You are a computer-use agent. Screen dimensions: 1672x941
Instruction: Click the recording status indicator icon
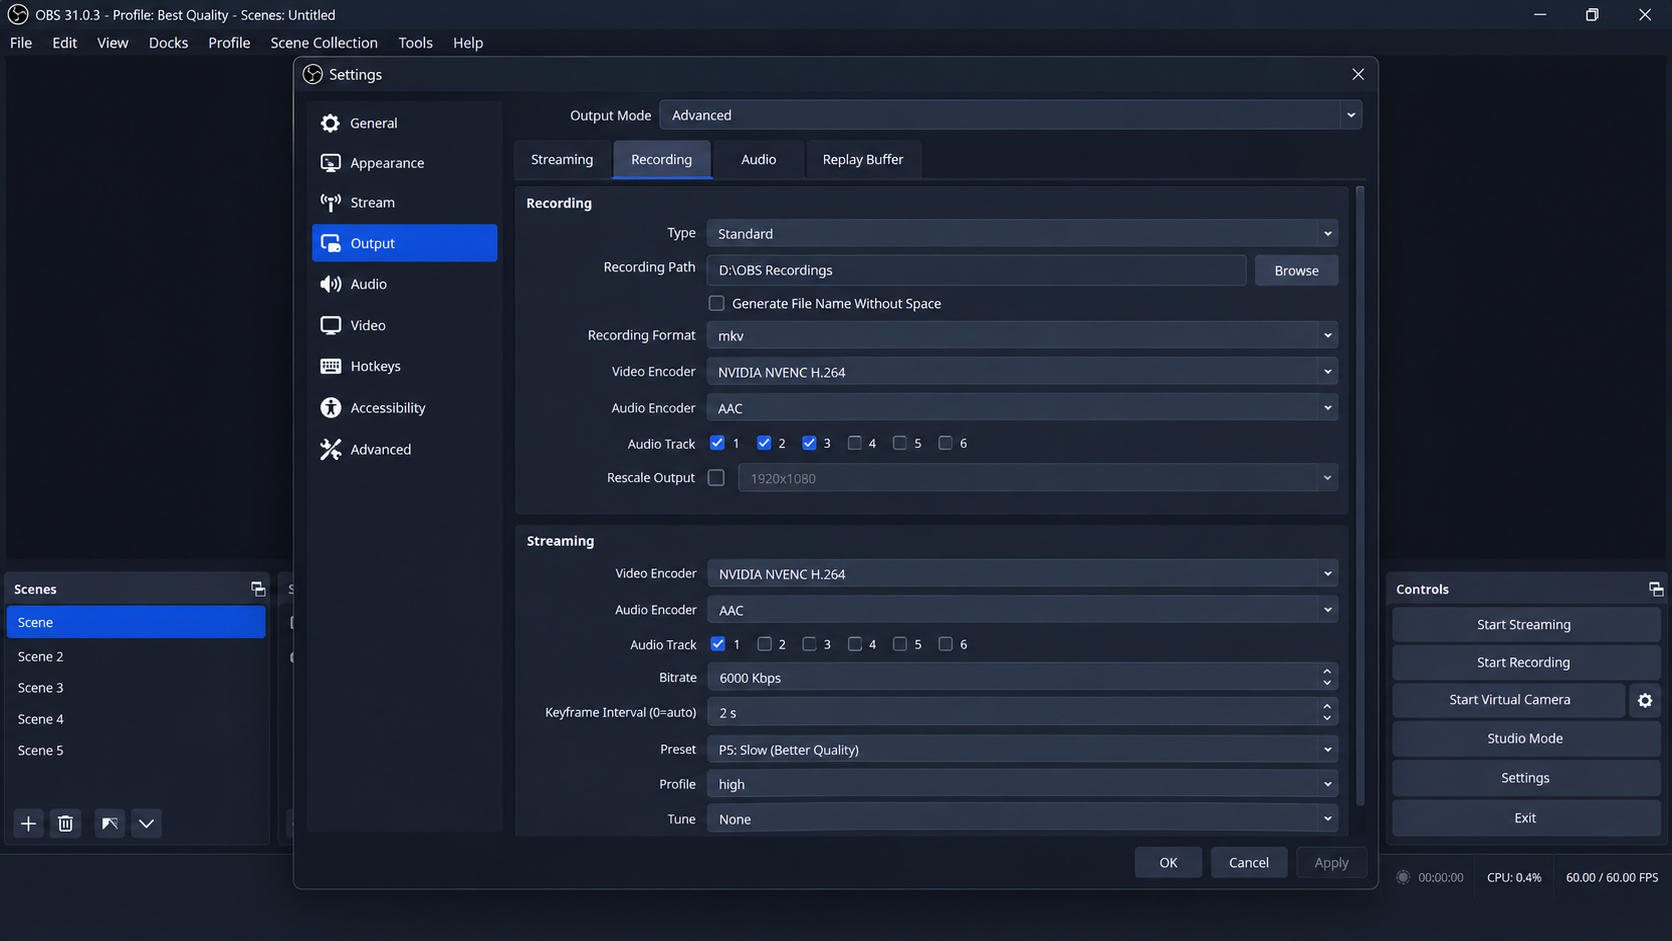coord(1403,877)
